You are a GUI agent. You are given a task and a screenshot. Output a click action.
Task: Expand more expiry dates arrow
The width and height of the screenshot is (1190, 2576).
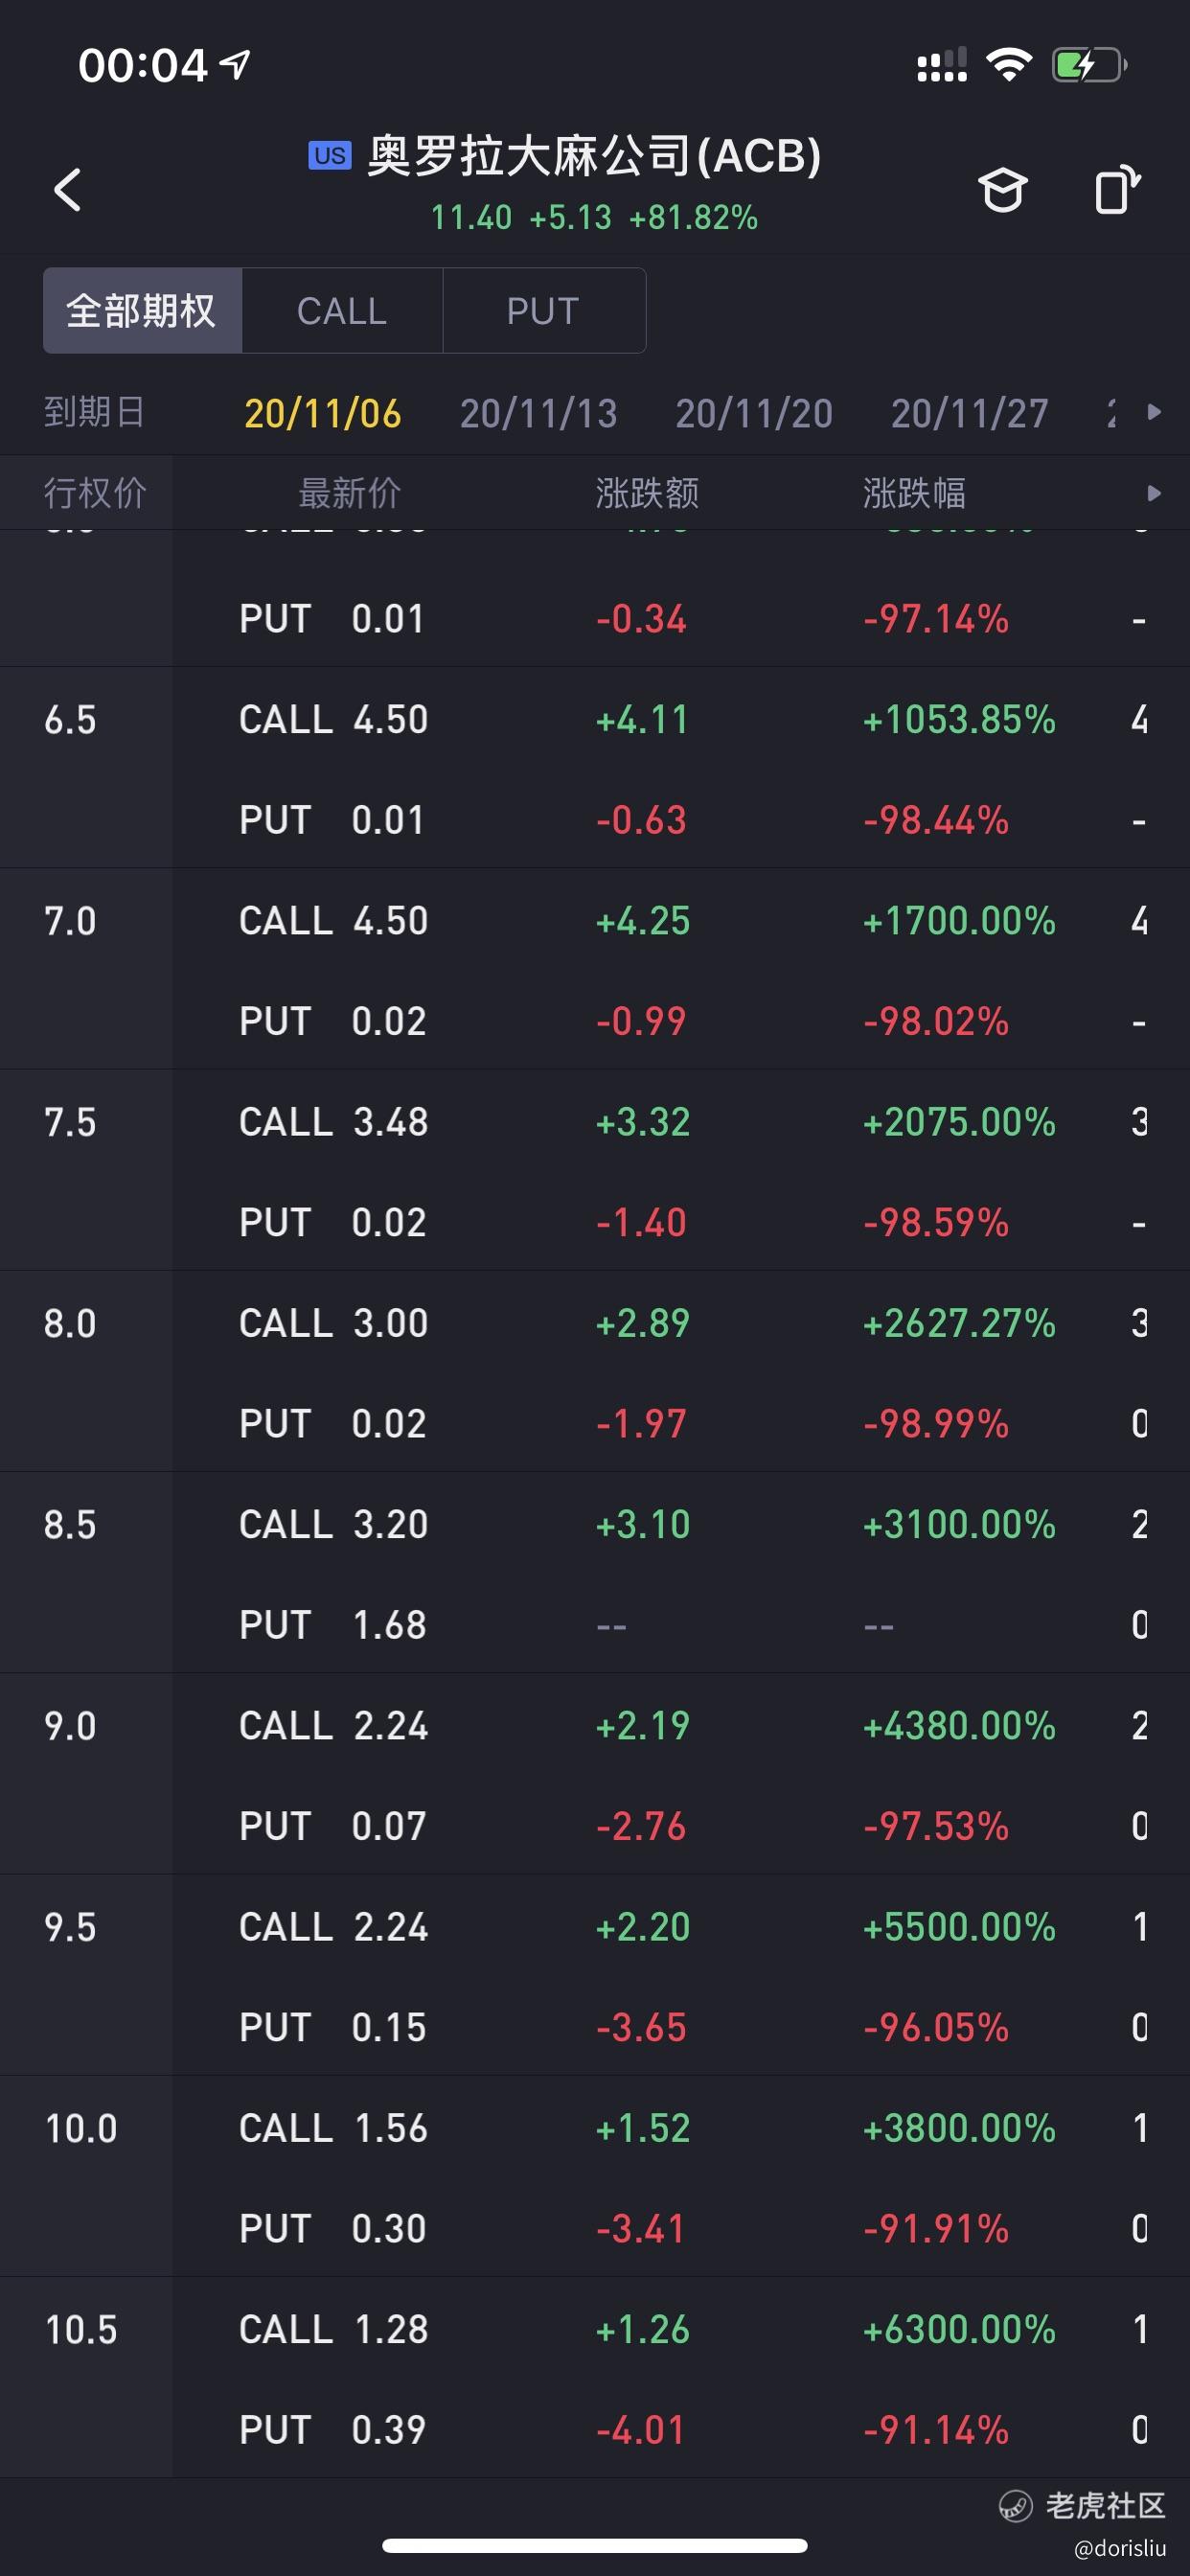[1154, 412]
